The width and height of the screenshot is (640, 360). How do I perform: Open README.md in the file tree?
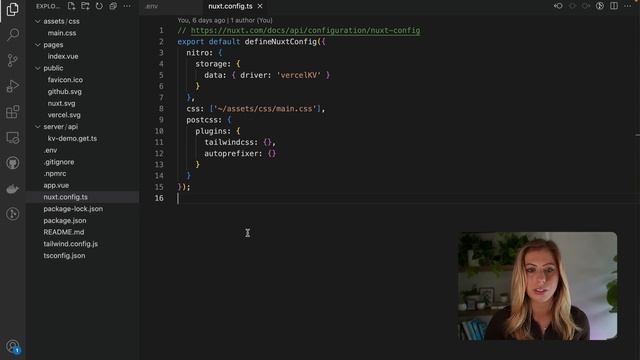64,232
